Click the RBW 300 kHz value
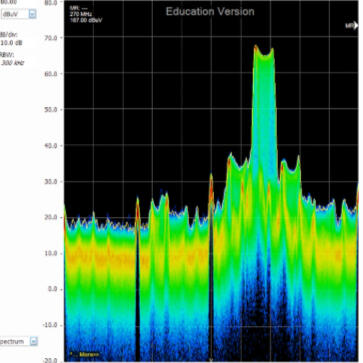 [12, 62]
